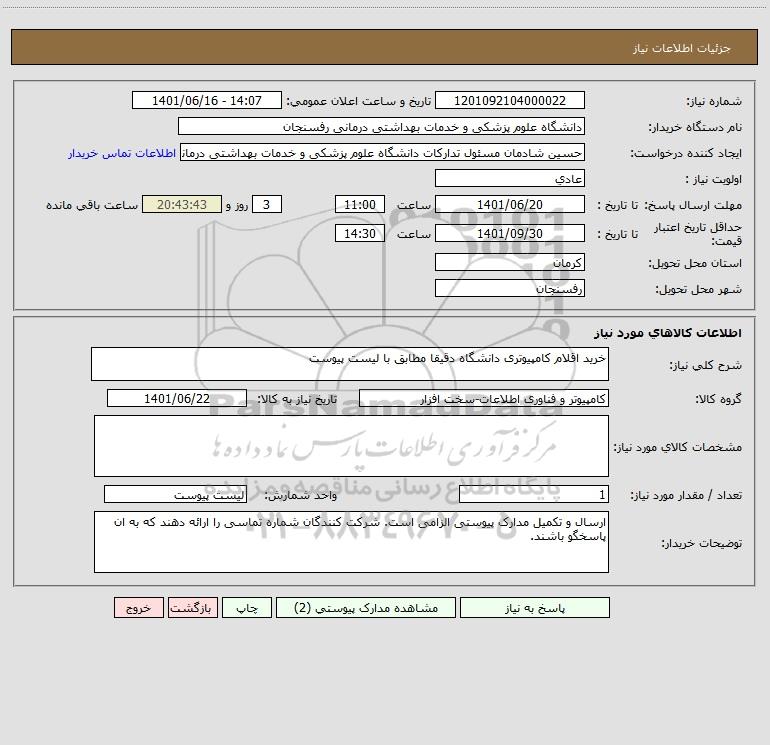Click the buyer notes text area
The height and width of the screenshot is (745, 770).
[x=351, y=542]
